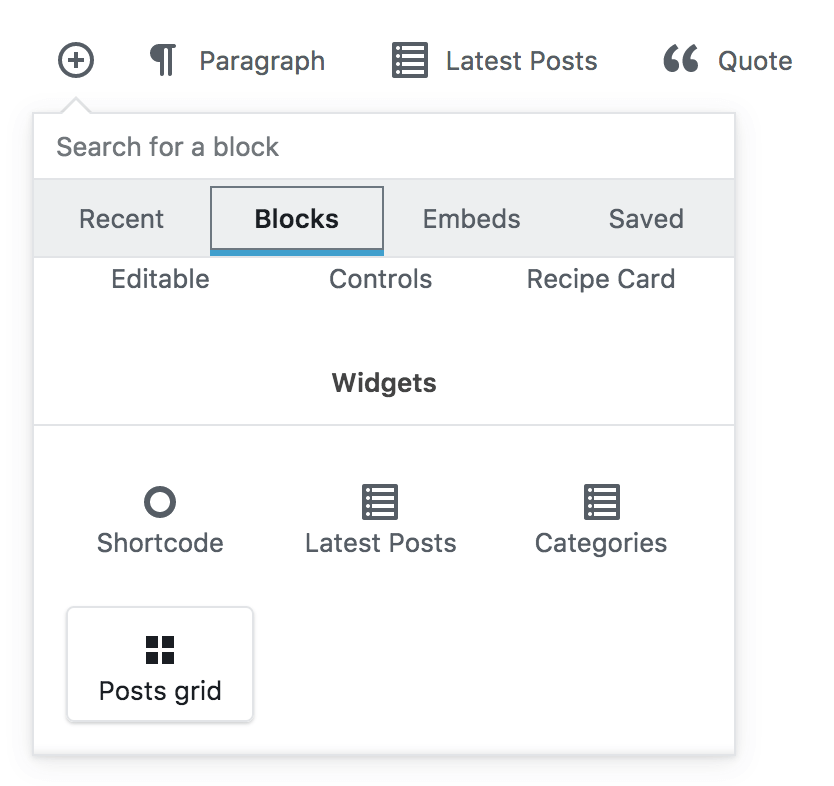Viewport: 834px width, 786px height.
Task: Choose the Categories widget icon
Action: (601, 502)
